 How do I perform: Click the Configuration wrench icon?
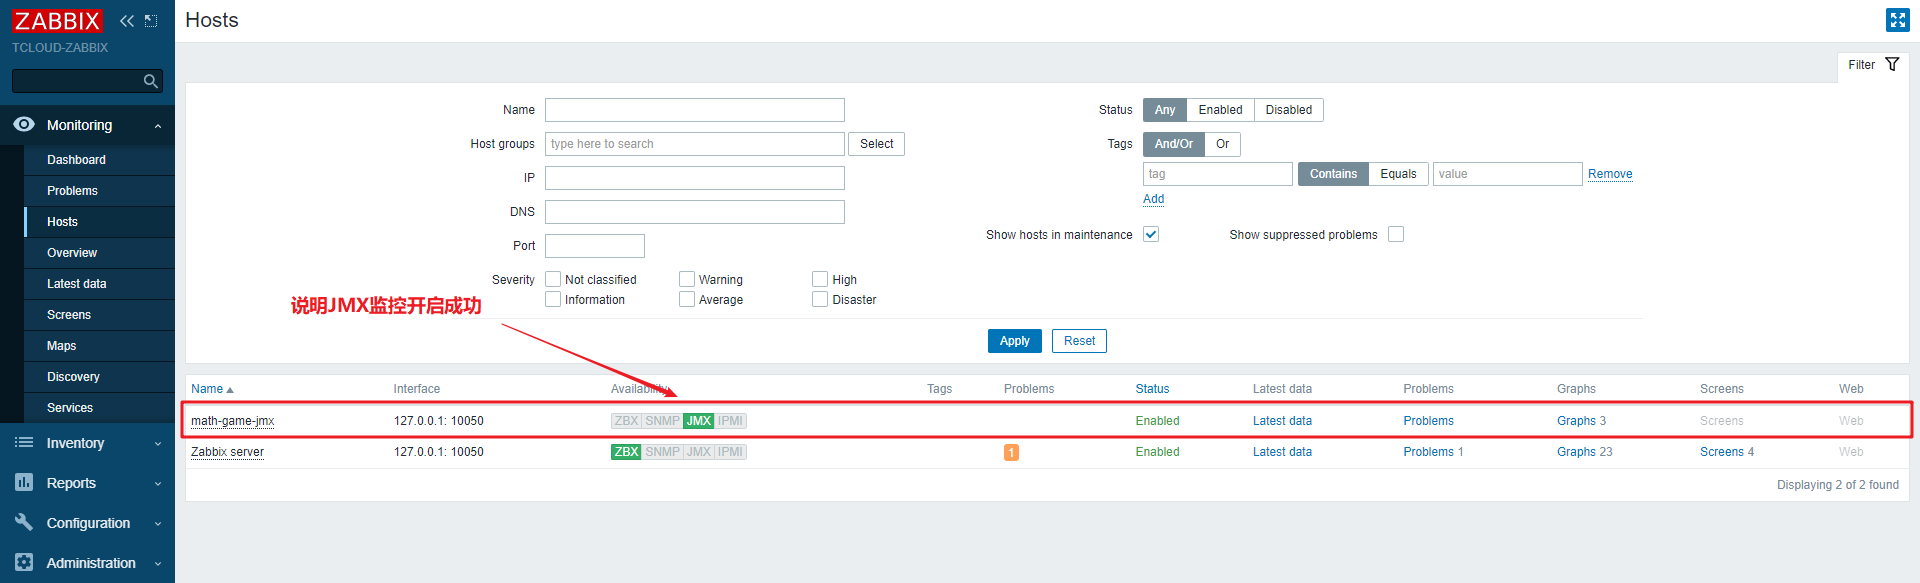point(24,522)
